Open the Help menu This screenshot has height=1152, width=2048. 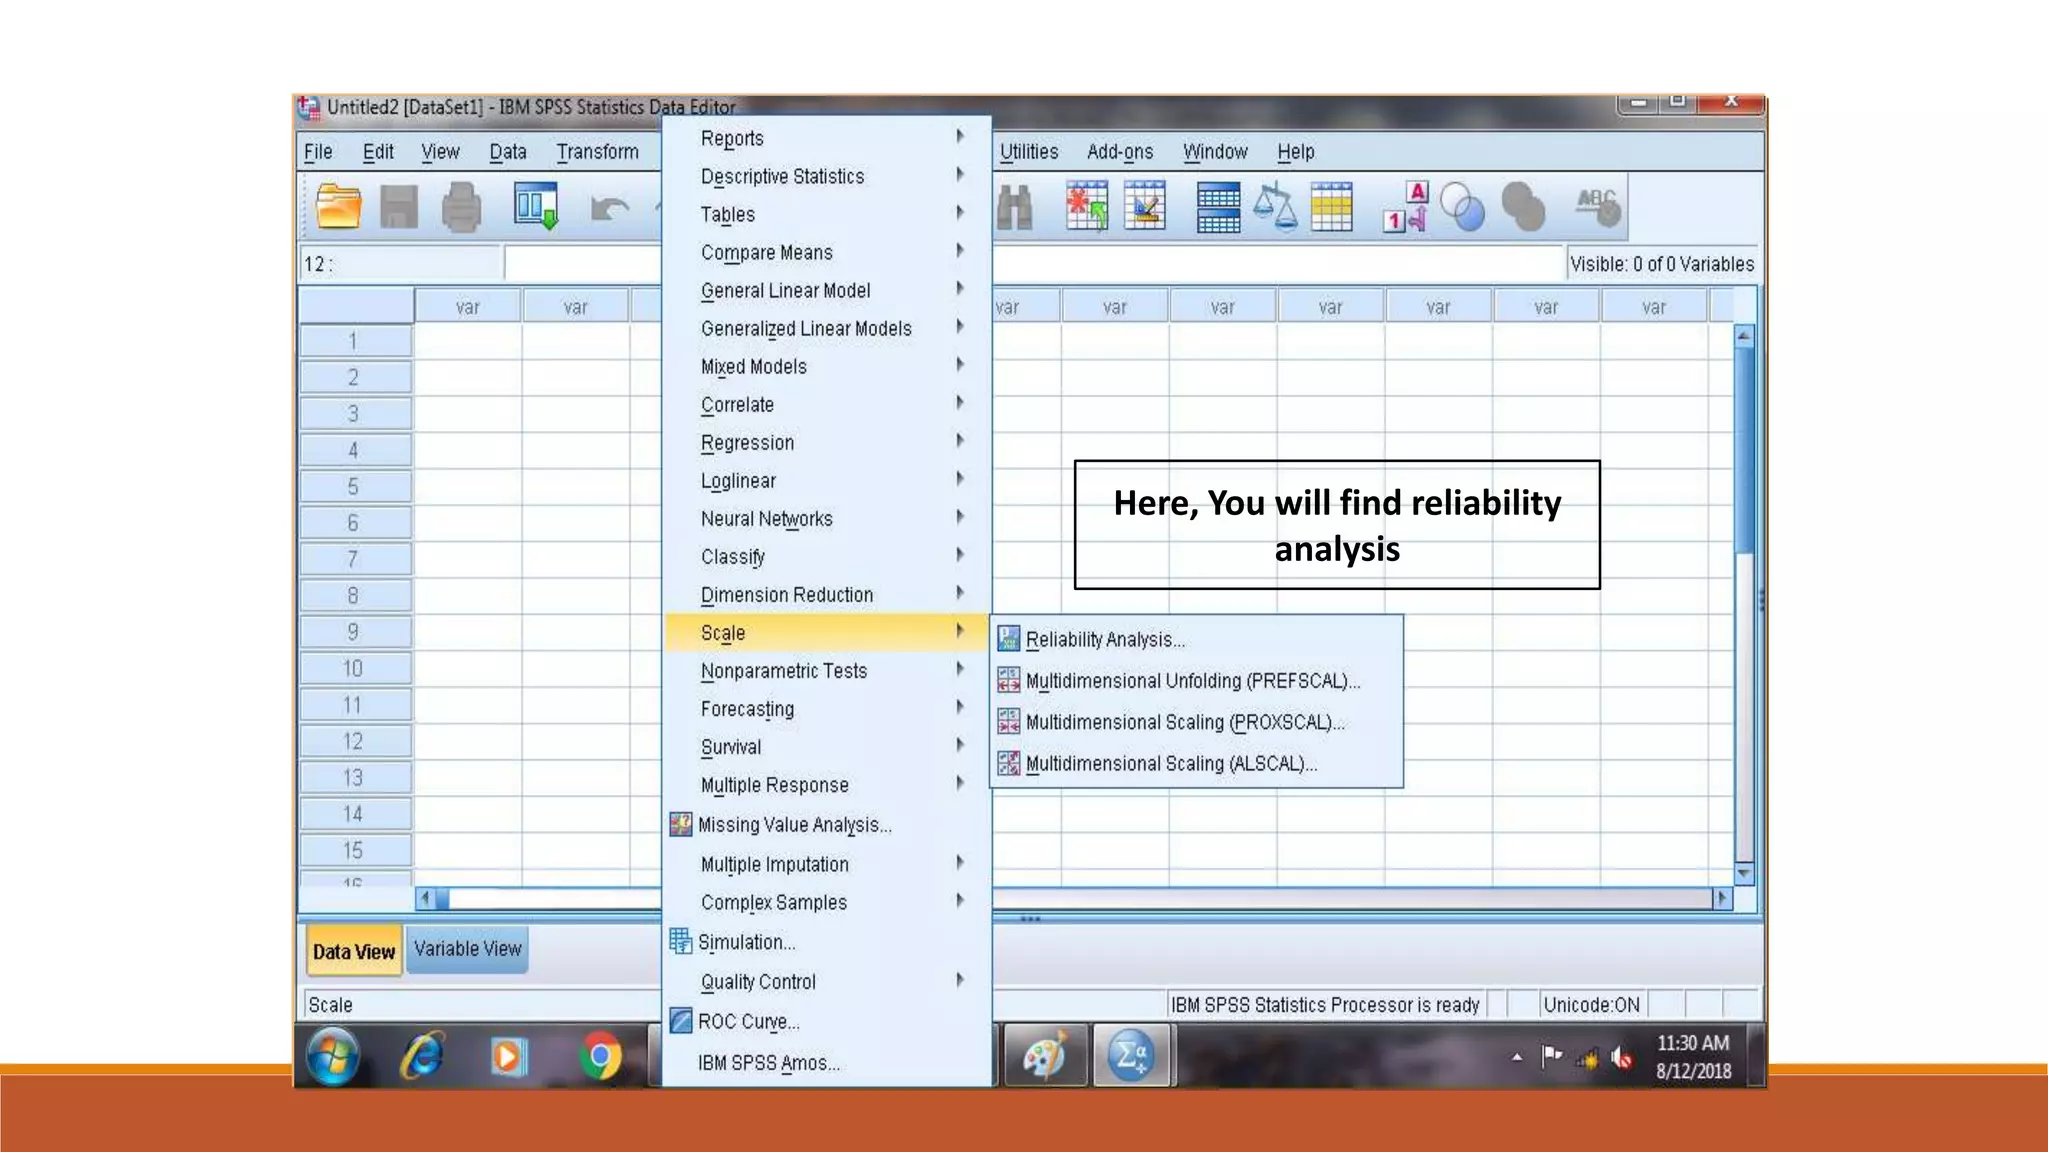[x=1295, y=151]
